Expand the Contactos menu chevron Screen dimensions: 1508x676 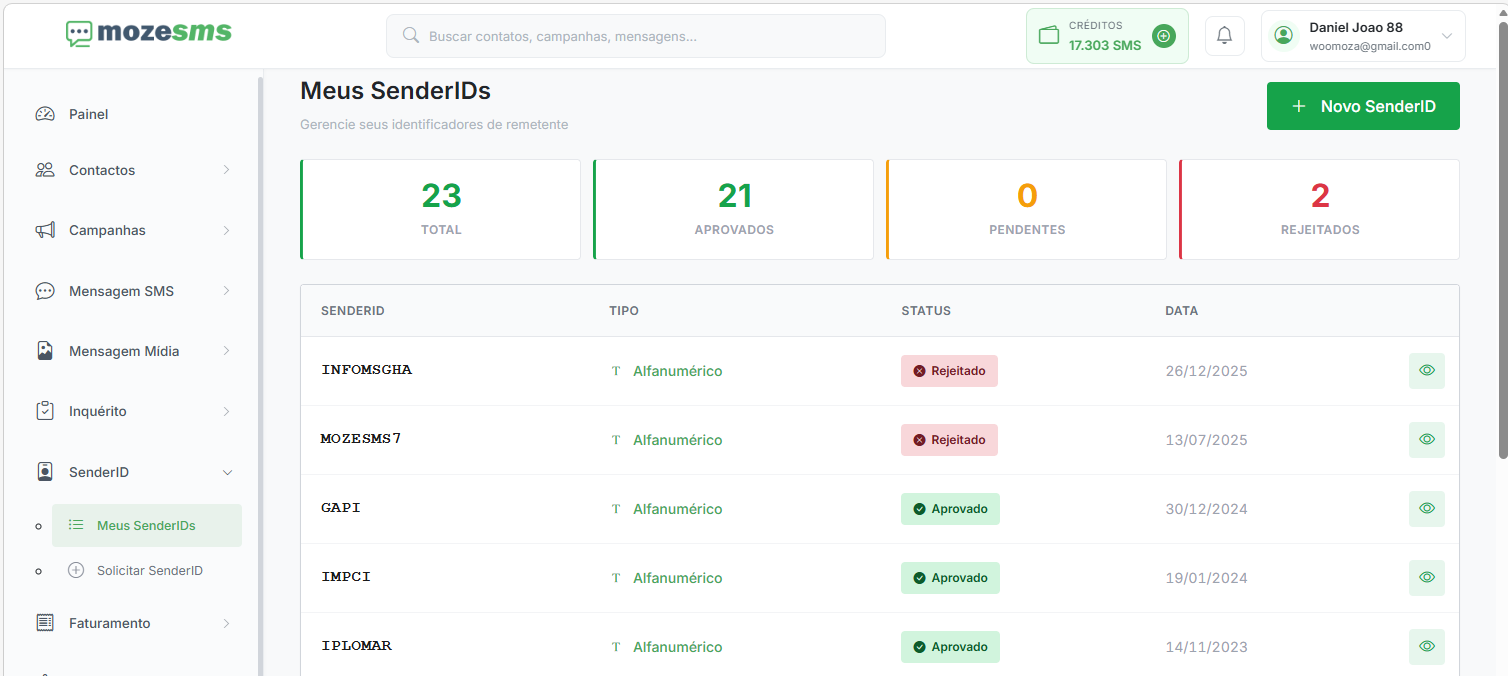pyautogui.click(x=227, y=170)
